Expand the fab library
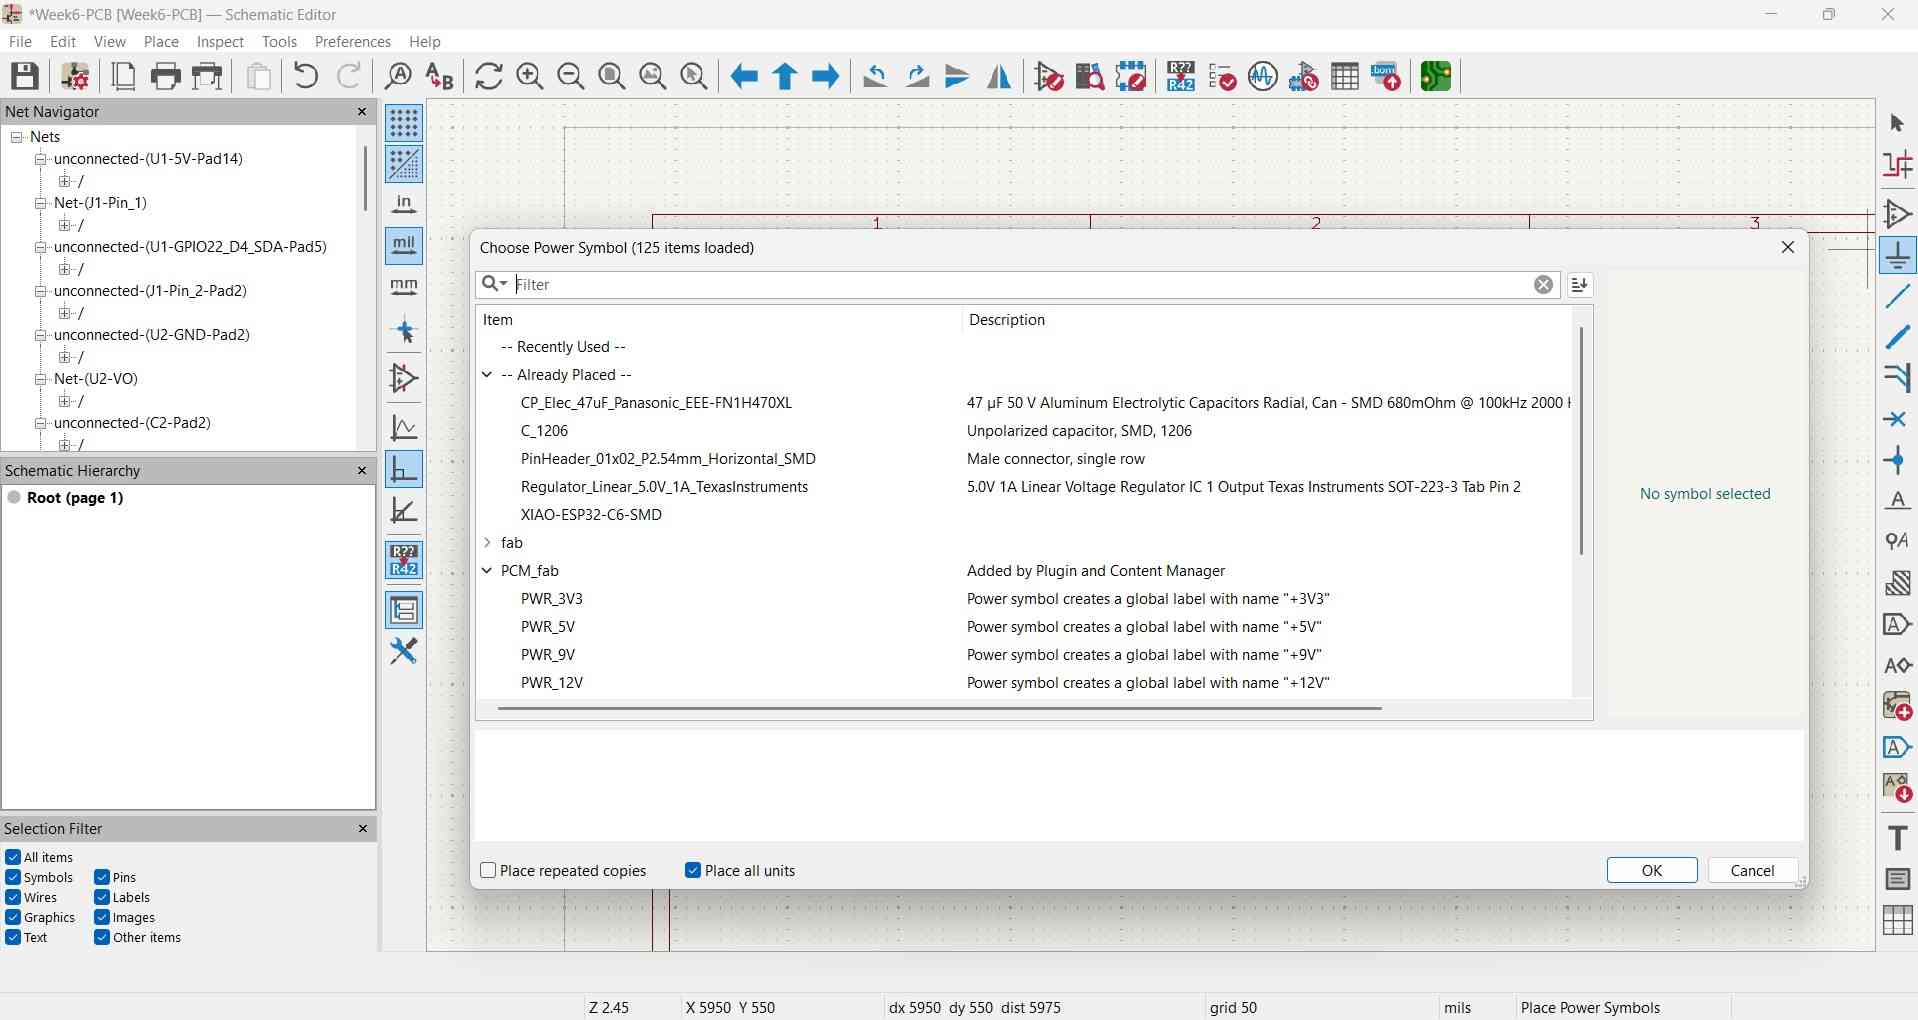The height and width of the screenshot is (1020, 1918). [487, 543]
